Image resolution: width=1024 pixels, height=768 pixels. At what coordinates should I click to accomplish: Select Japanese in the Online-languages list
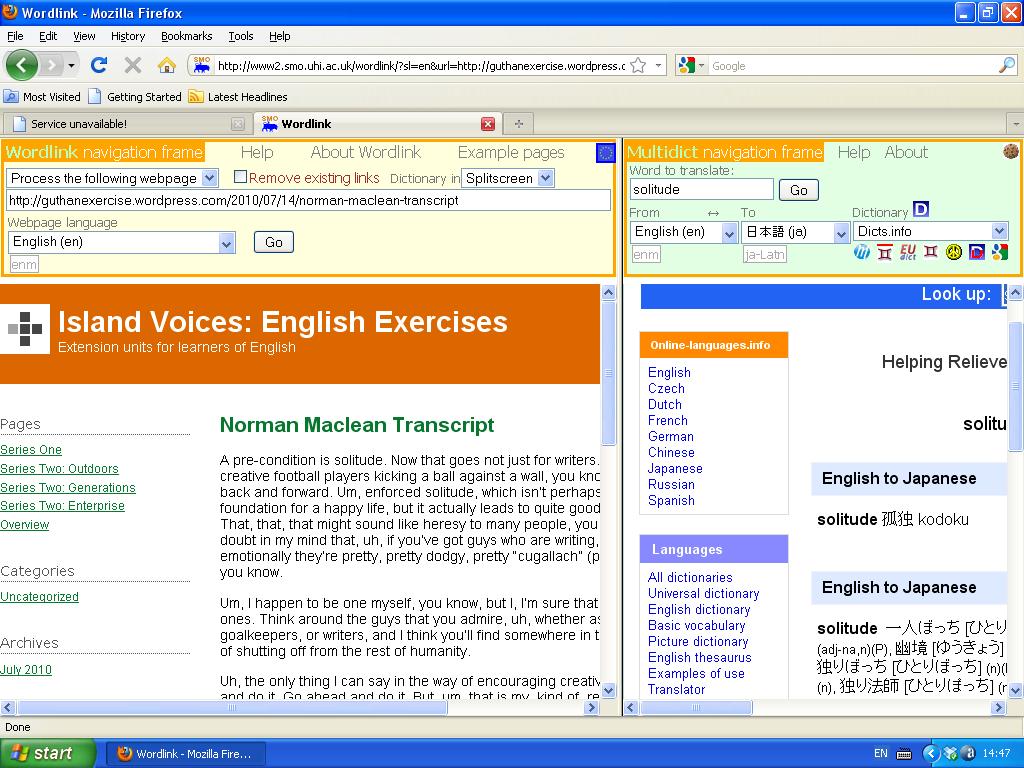coord(675,468)
